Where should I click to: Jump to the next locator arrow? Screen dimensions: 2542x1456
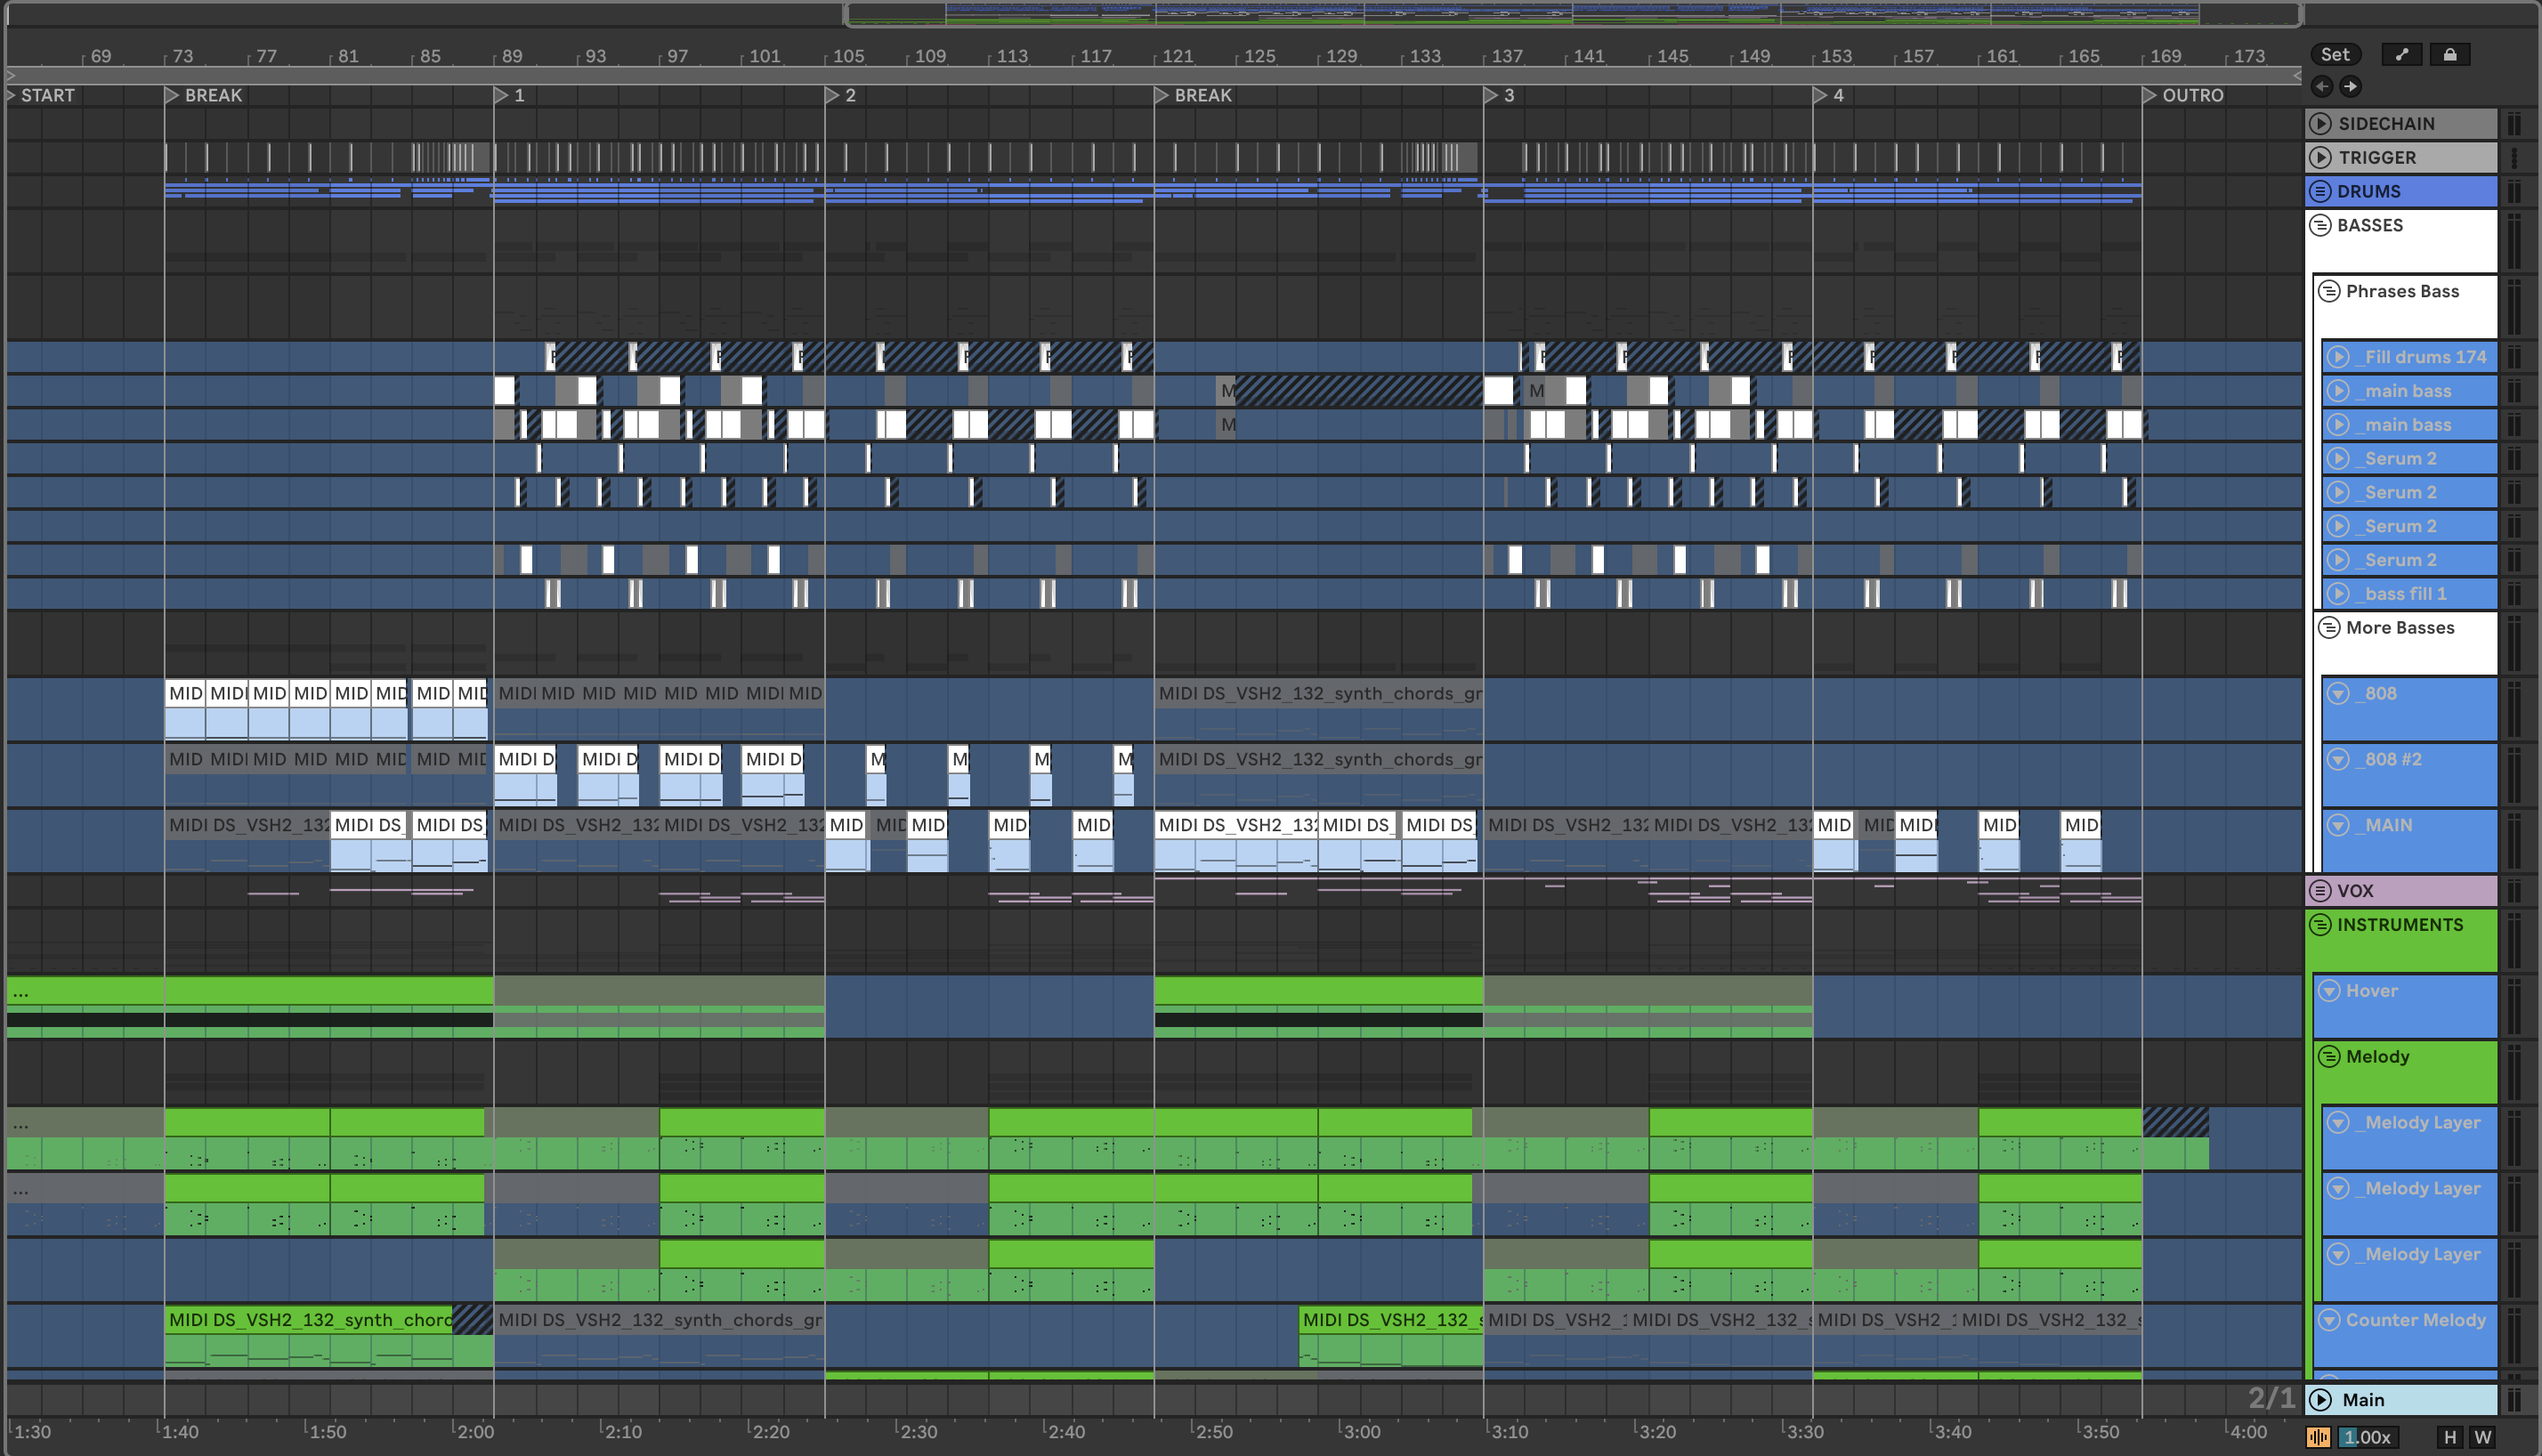click(x=2350, y=87)
